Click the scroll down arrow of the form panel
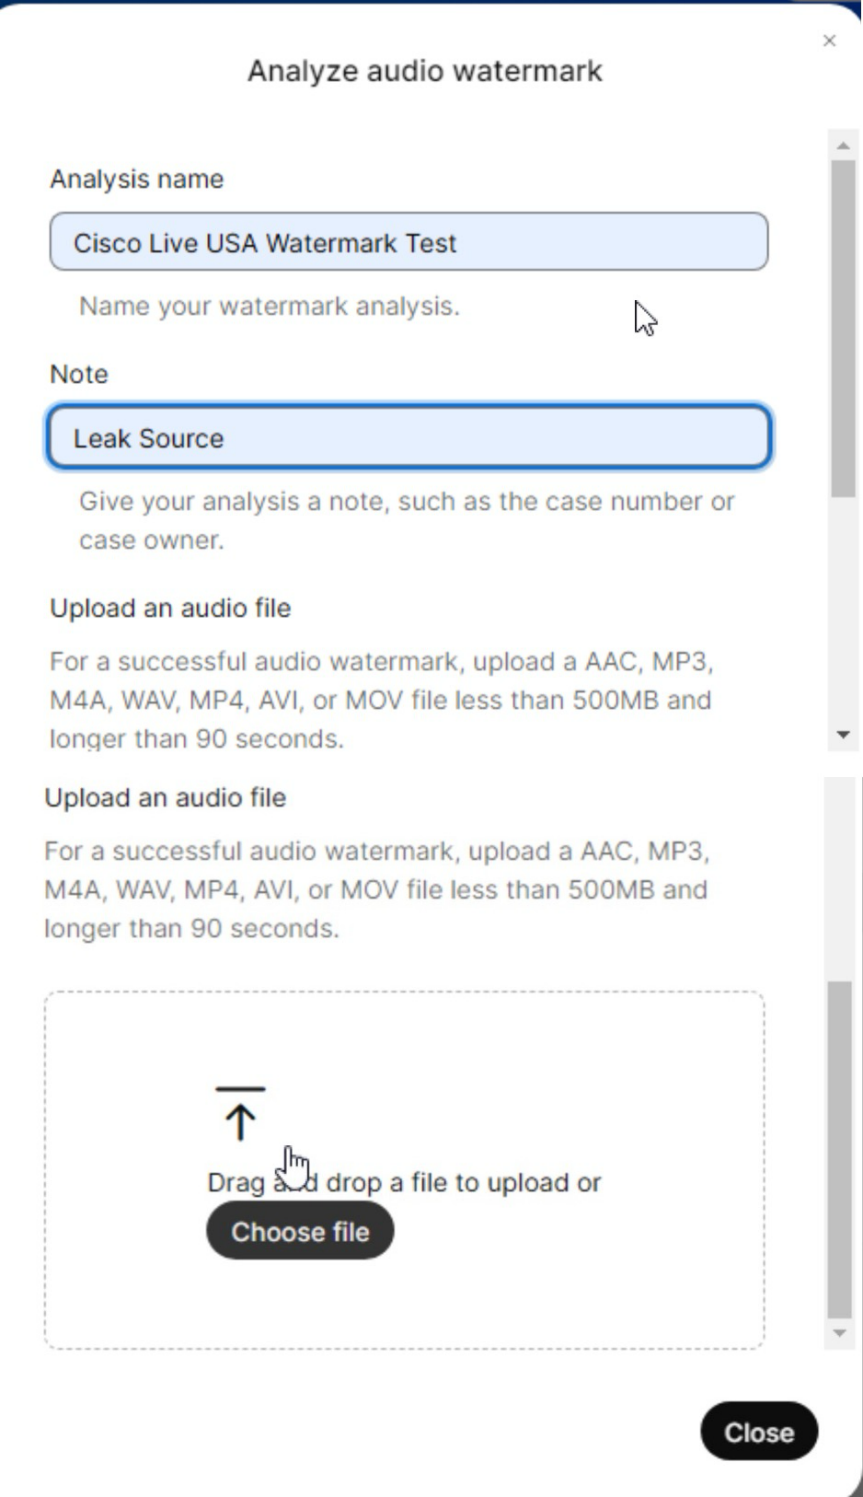863x1497 pixels. pos(842,735)
